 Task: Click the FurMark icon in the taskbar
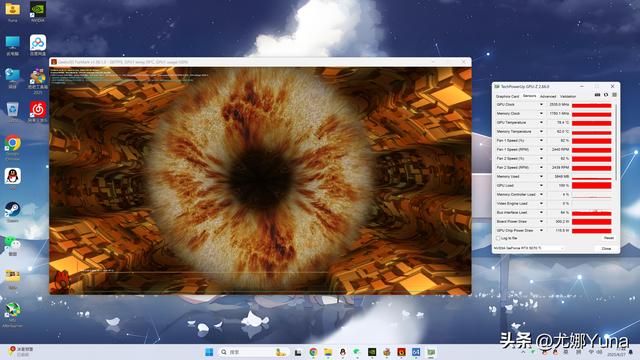[401, 352]
